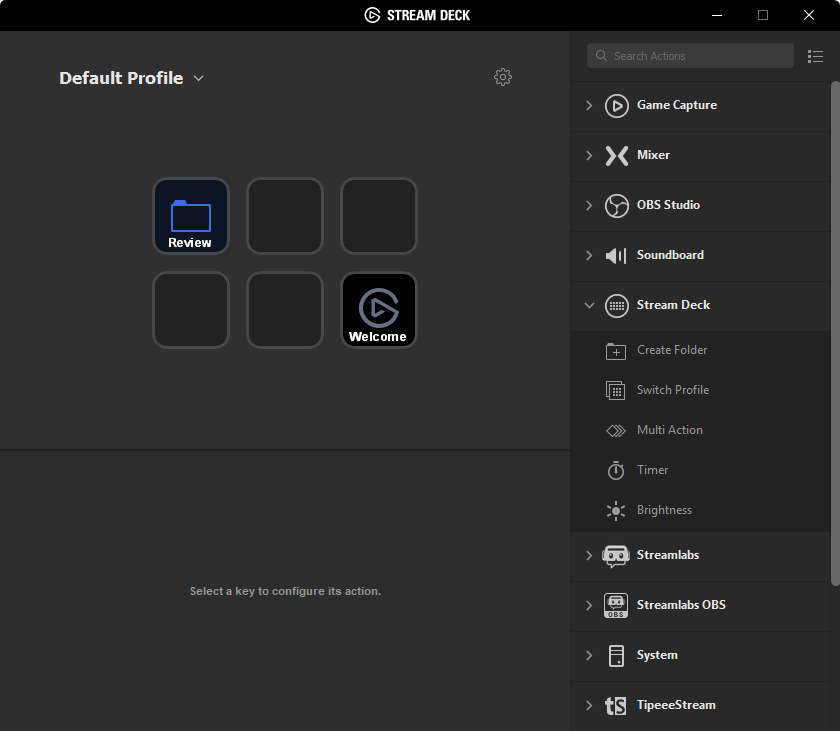Click the Mixer X icon

click(x=617, y=156)
